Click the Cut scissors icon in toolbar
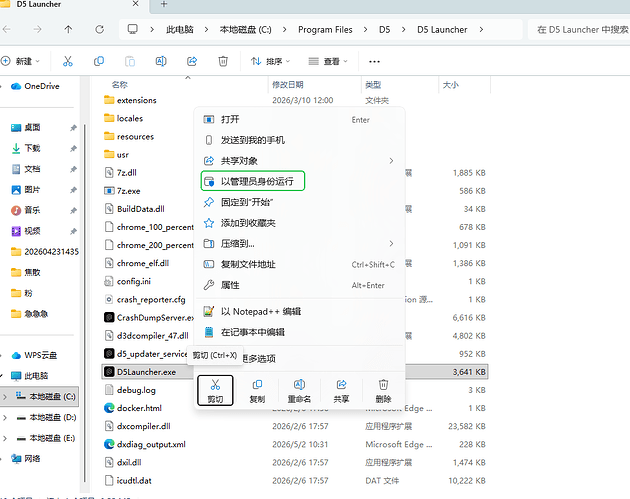 pyautogui.click(x=68, y=61)
